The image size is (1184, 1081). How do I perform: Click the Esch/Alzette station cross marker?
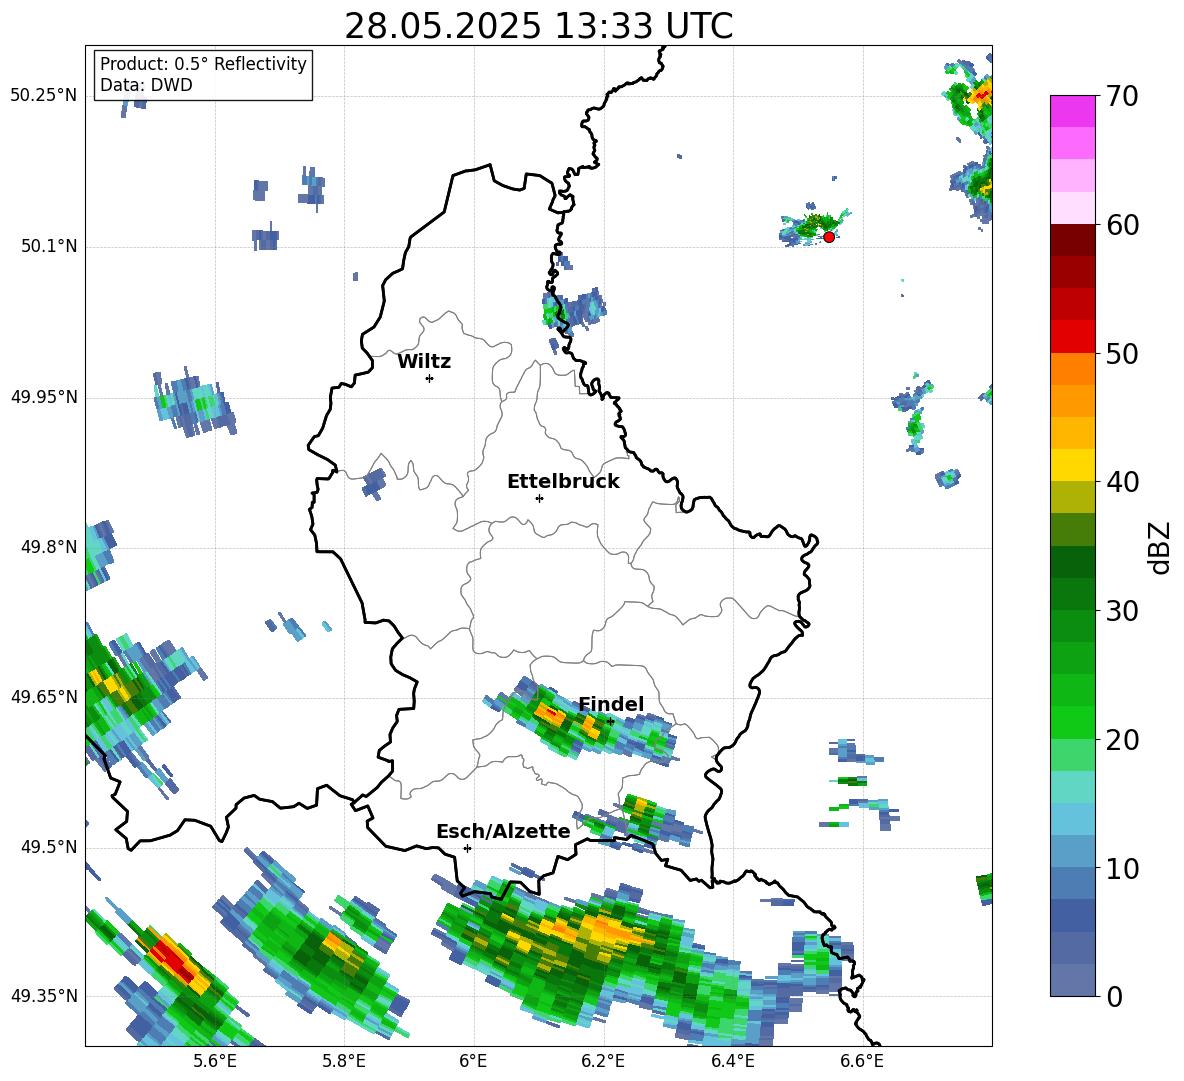click(467, 848)
